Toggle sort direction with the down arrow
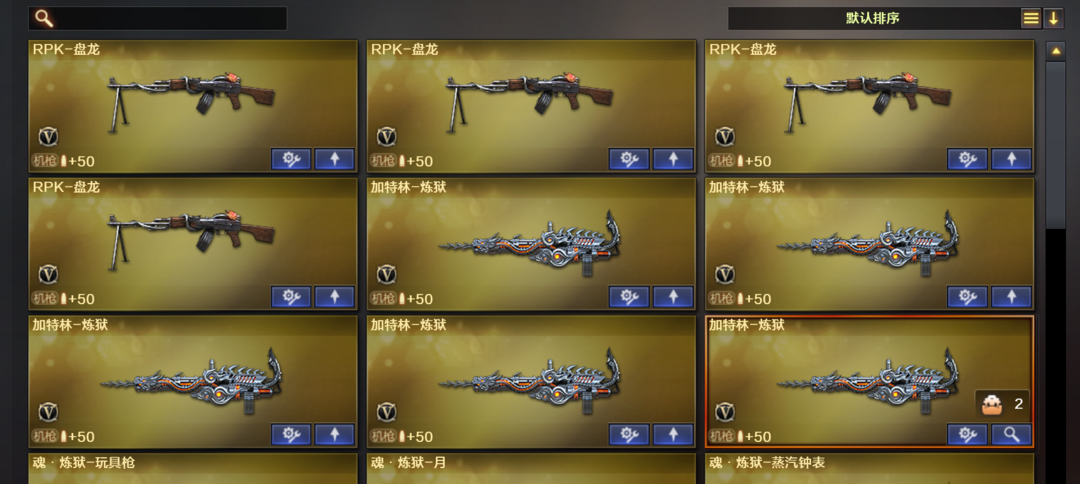The height and width of the screenshot is (484, 1080). point(1053,19)
